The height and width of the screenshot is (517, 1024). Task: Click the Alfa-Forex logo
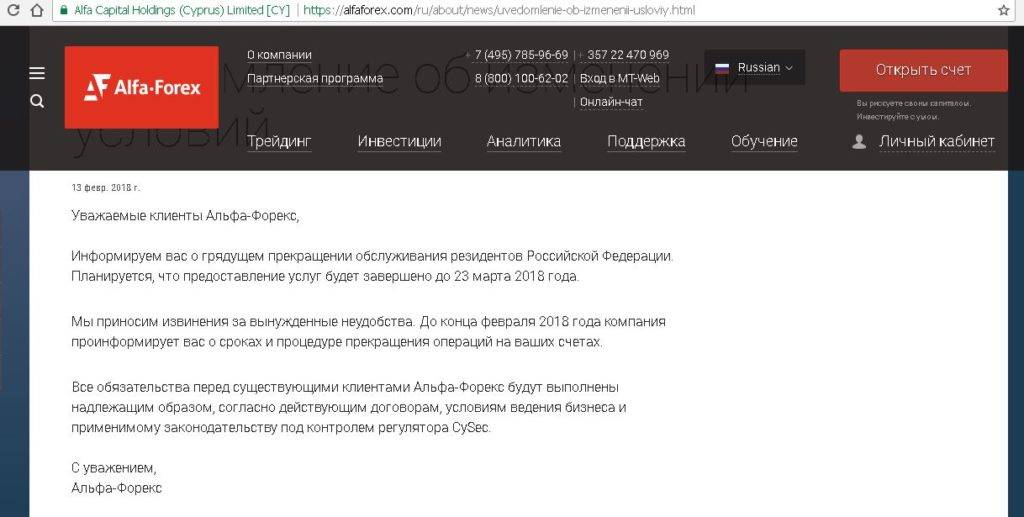pyautogui.click(x=142, y=87)
